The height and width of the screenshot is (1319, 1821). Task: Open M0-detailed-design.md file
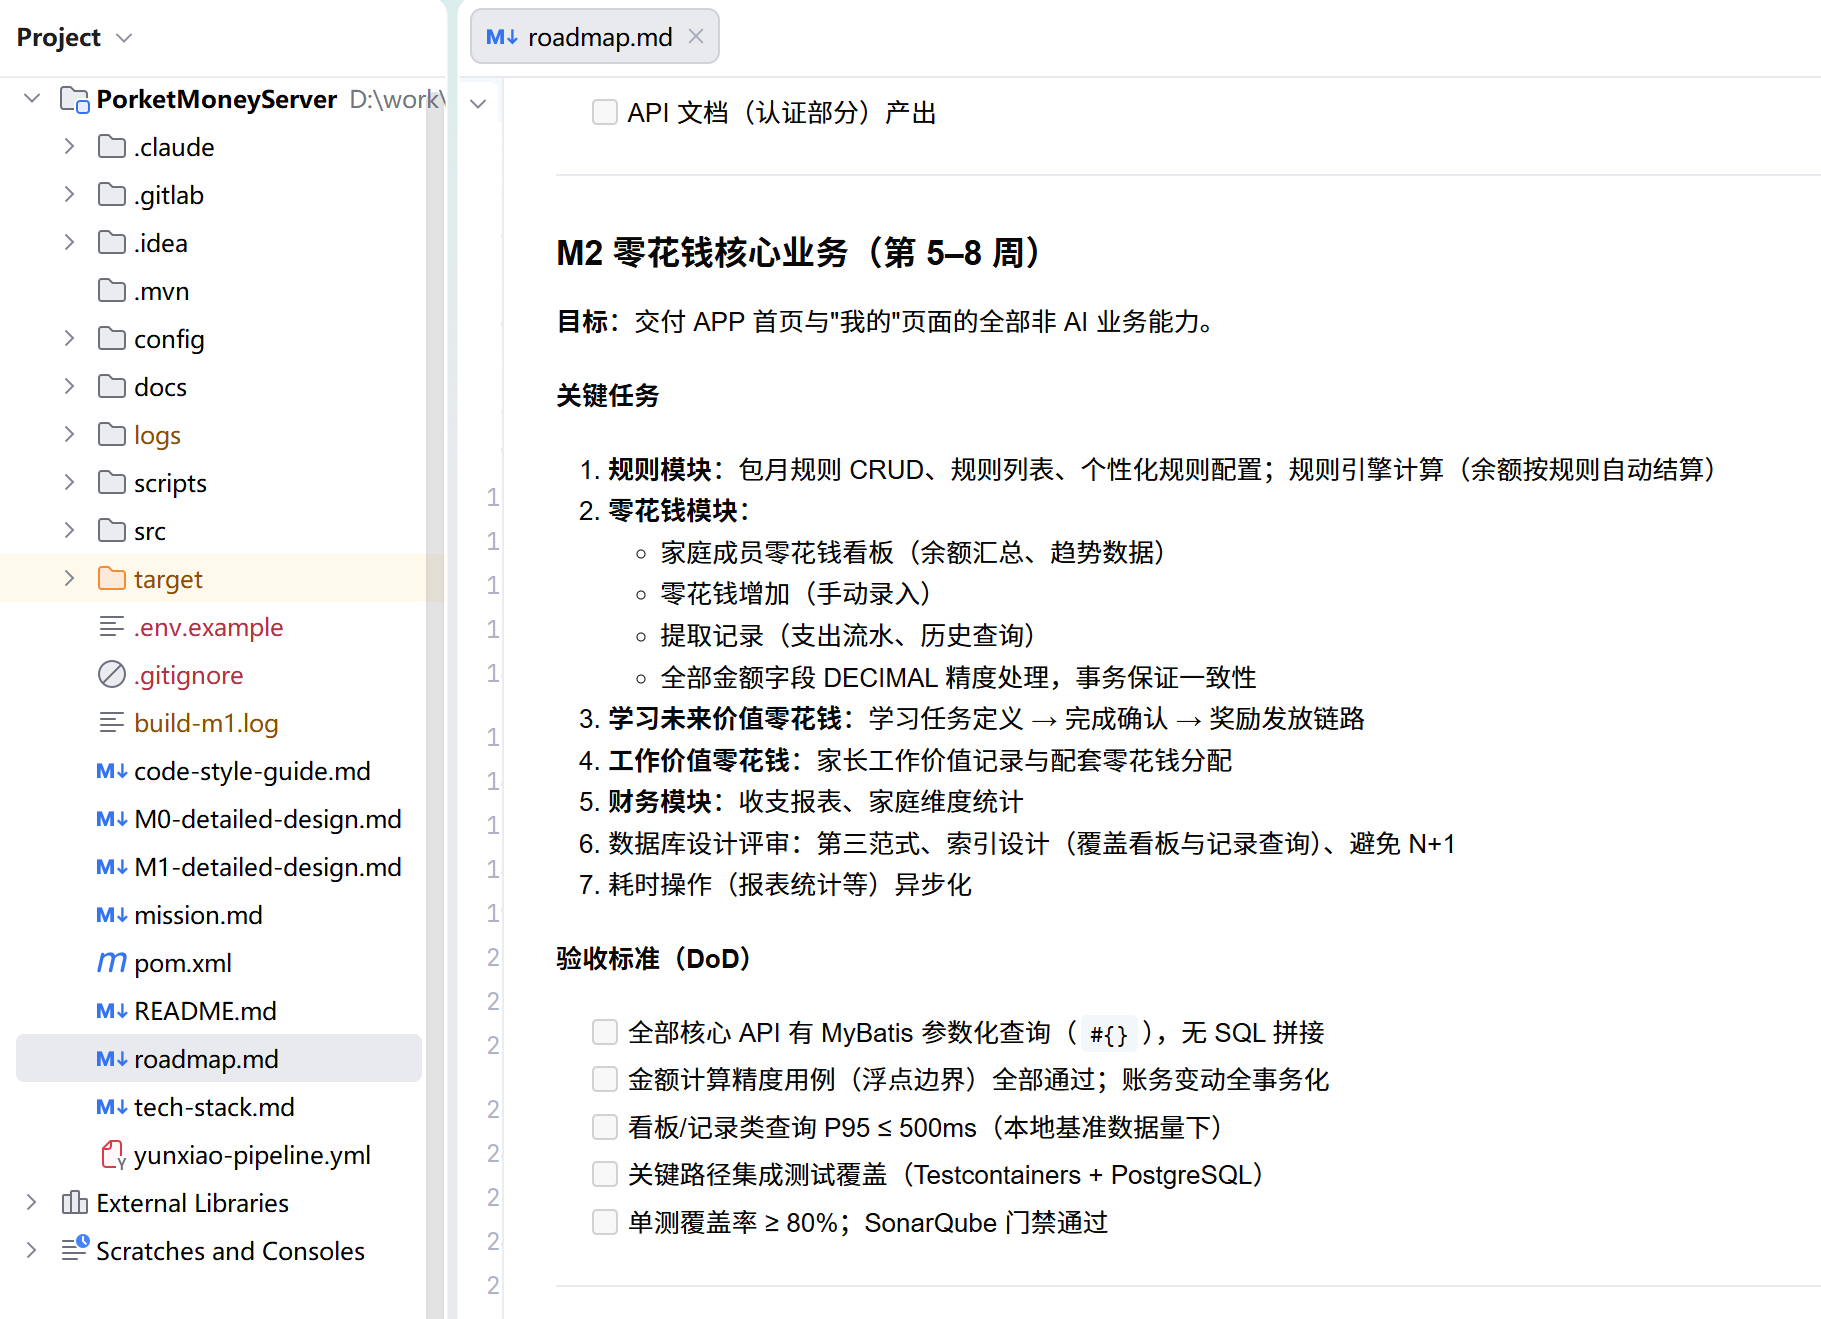click(268, 819)
